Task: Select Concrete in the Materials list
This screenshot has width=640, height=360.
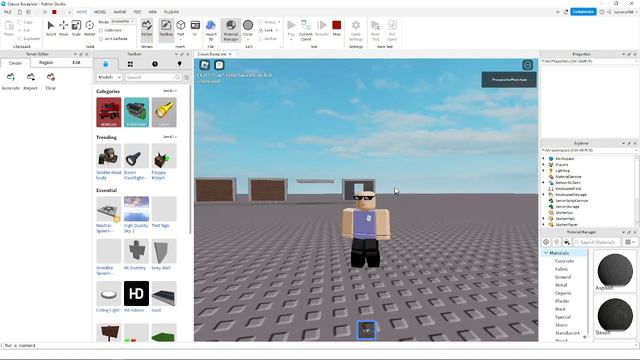Action: coord(564,261)
